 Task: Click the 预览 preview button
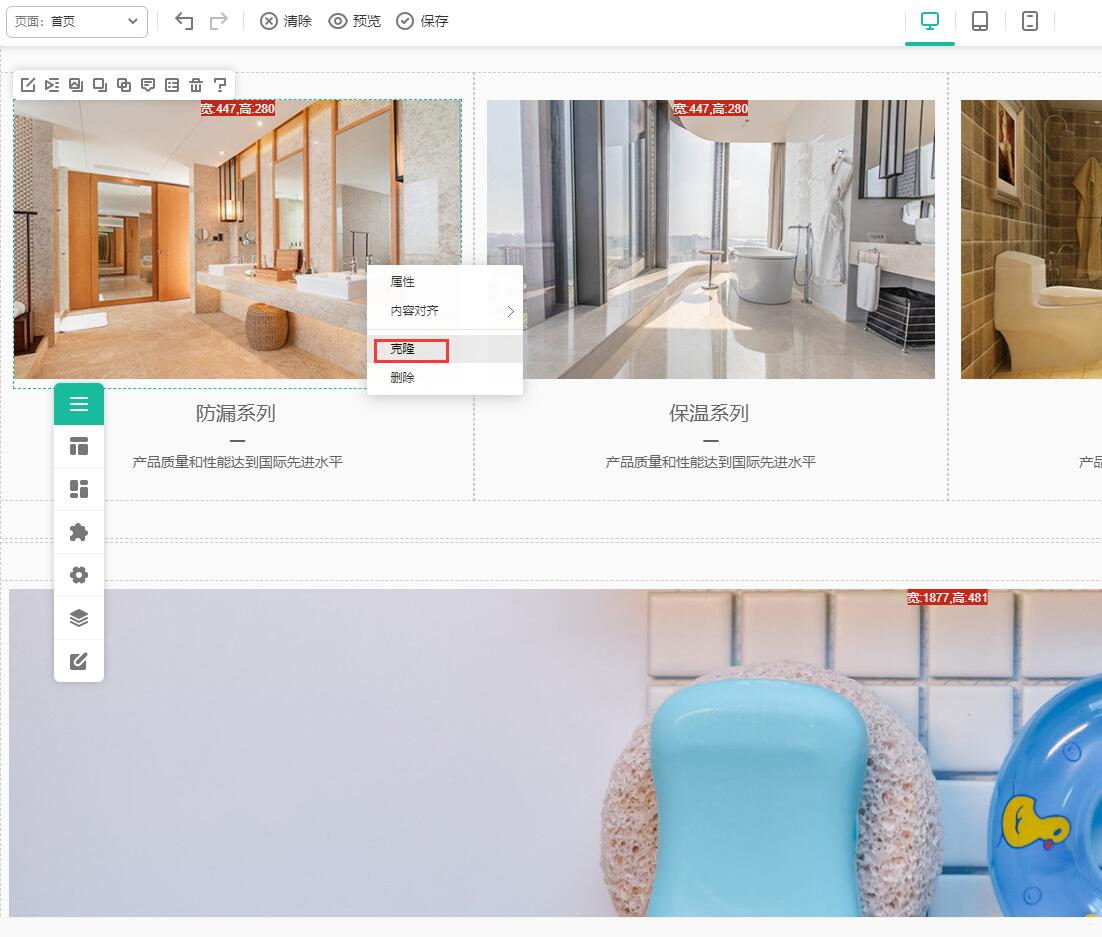click(x=354, y=21)
